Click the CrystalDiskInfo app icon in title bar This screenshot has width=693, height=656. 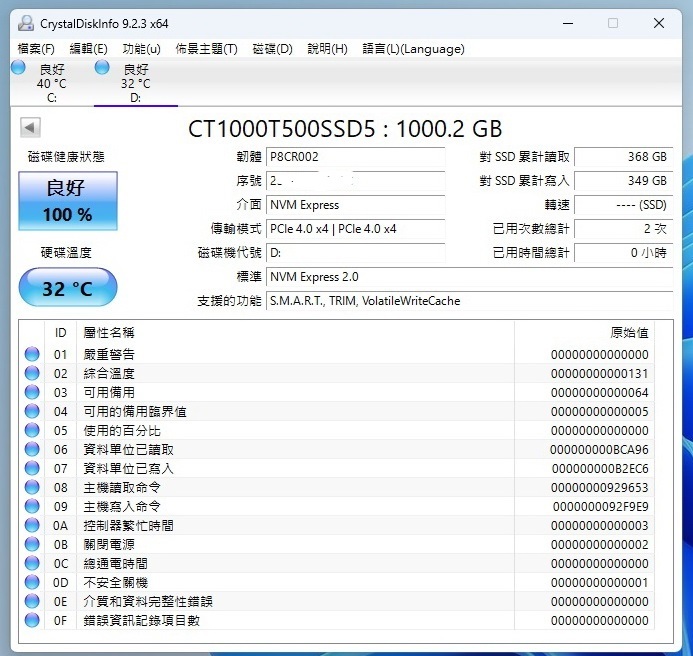point(24,23)
